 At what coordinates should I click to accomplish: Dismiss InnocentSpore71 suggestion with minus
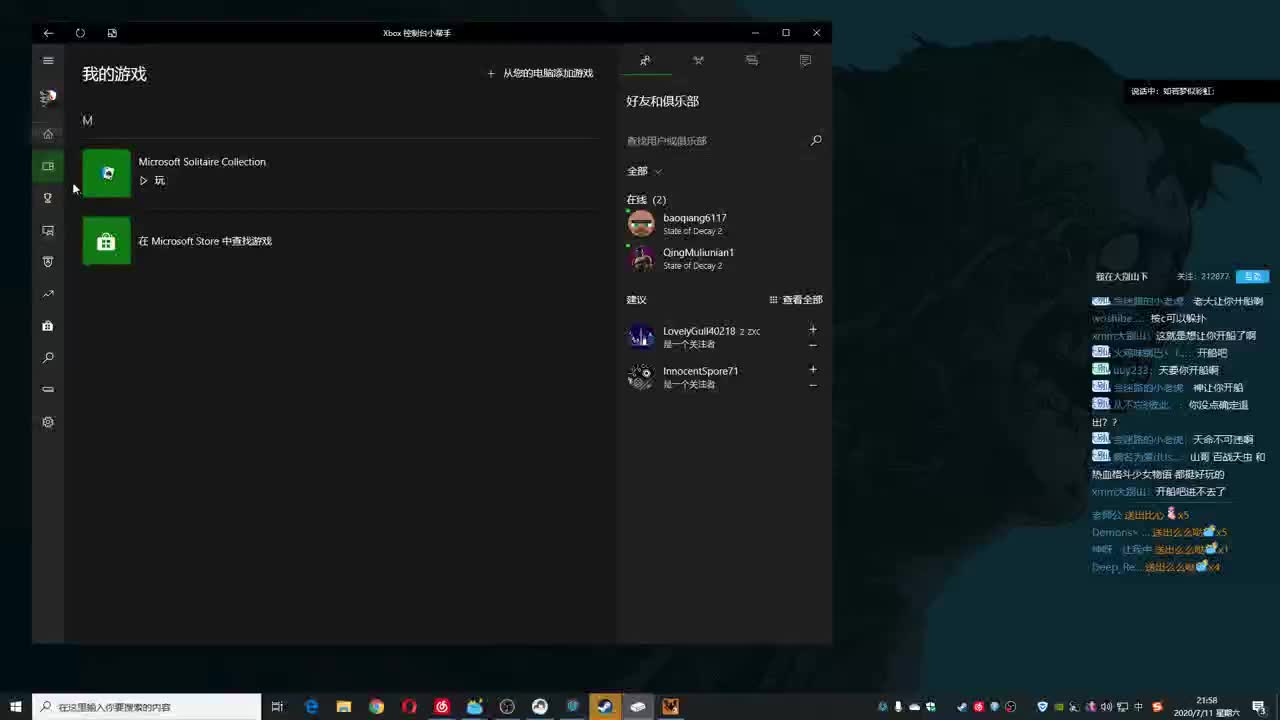click(813, 385)
